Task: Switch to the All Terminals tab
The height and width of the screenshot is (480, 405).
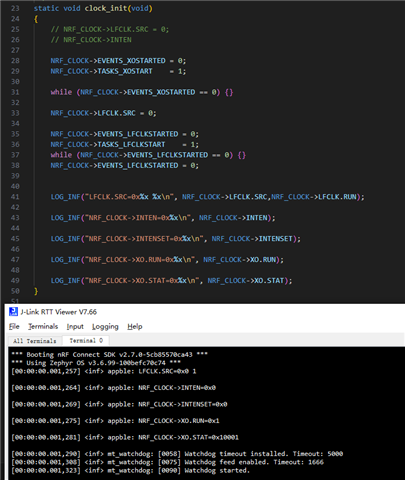Action: click(35, 341)
